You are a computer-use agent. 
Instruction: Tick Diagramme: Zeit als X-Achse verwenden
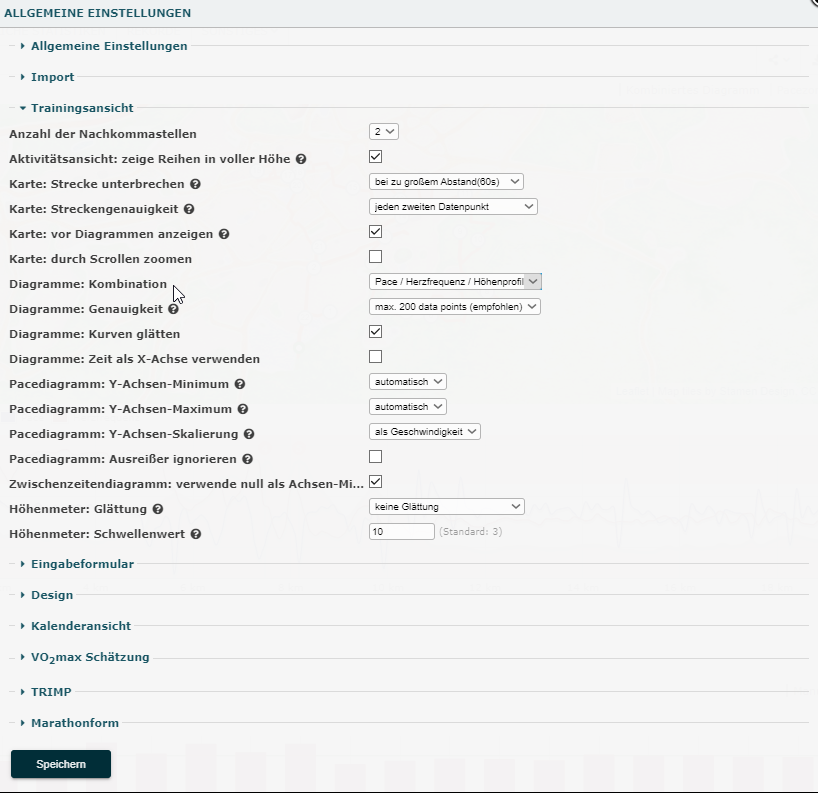[x=376, y=357]
